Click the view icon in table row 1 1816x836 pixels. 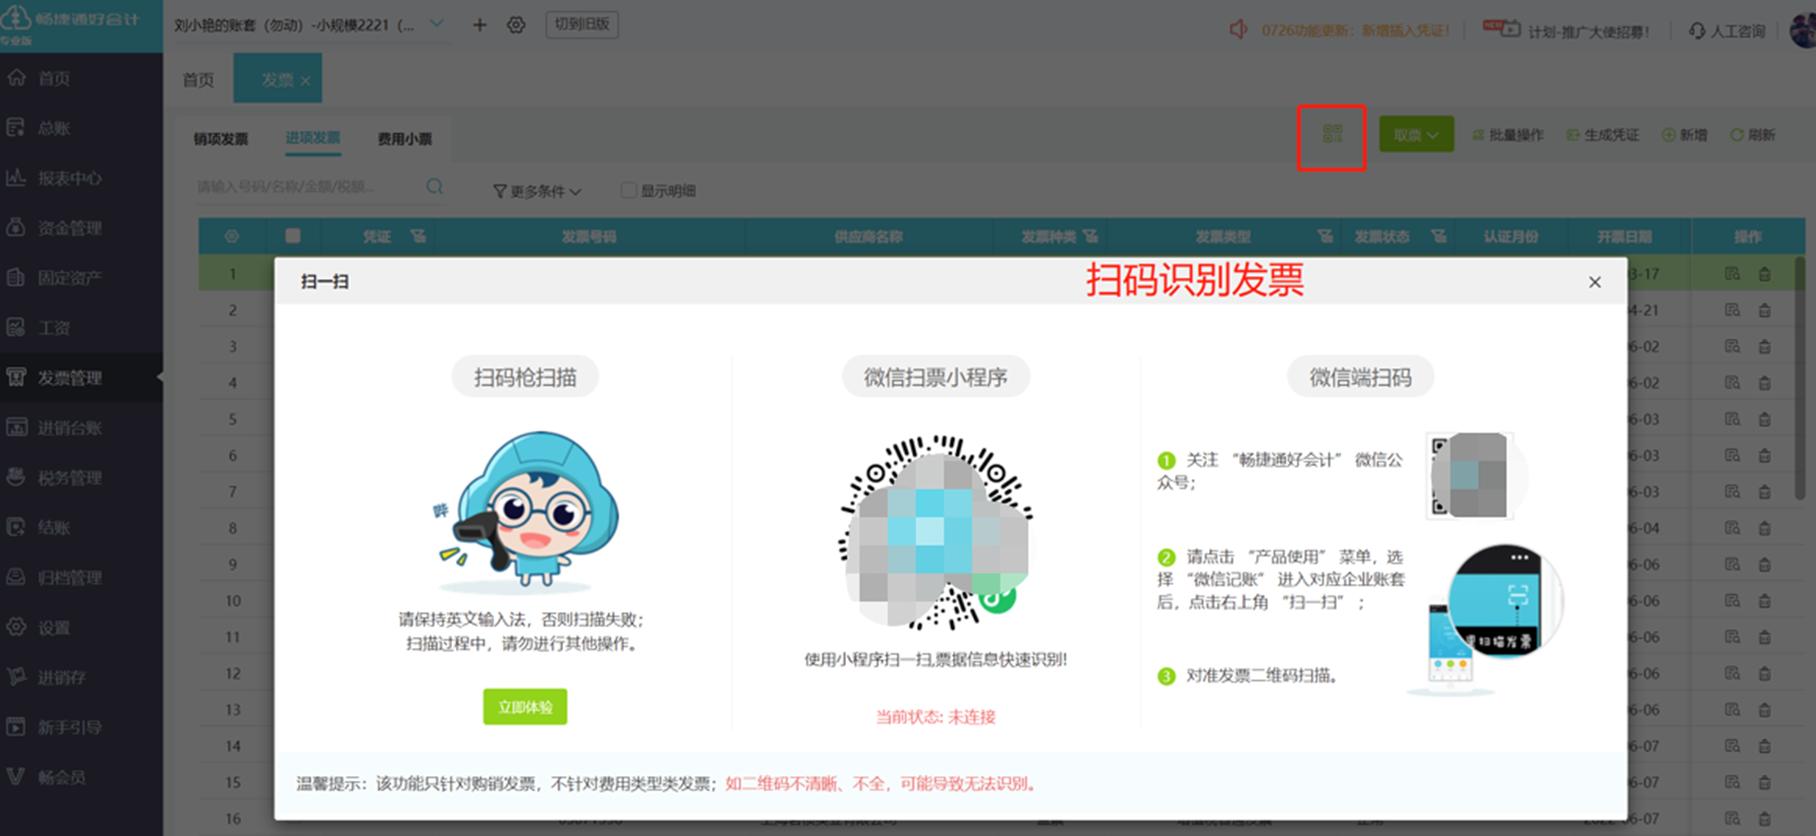pos(1732,274)
